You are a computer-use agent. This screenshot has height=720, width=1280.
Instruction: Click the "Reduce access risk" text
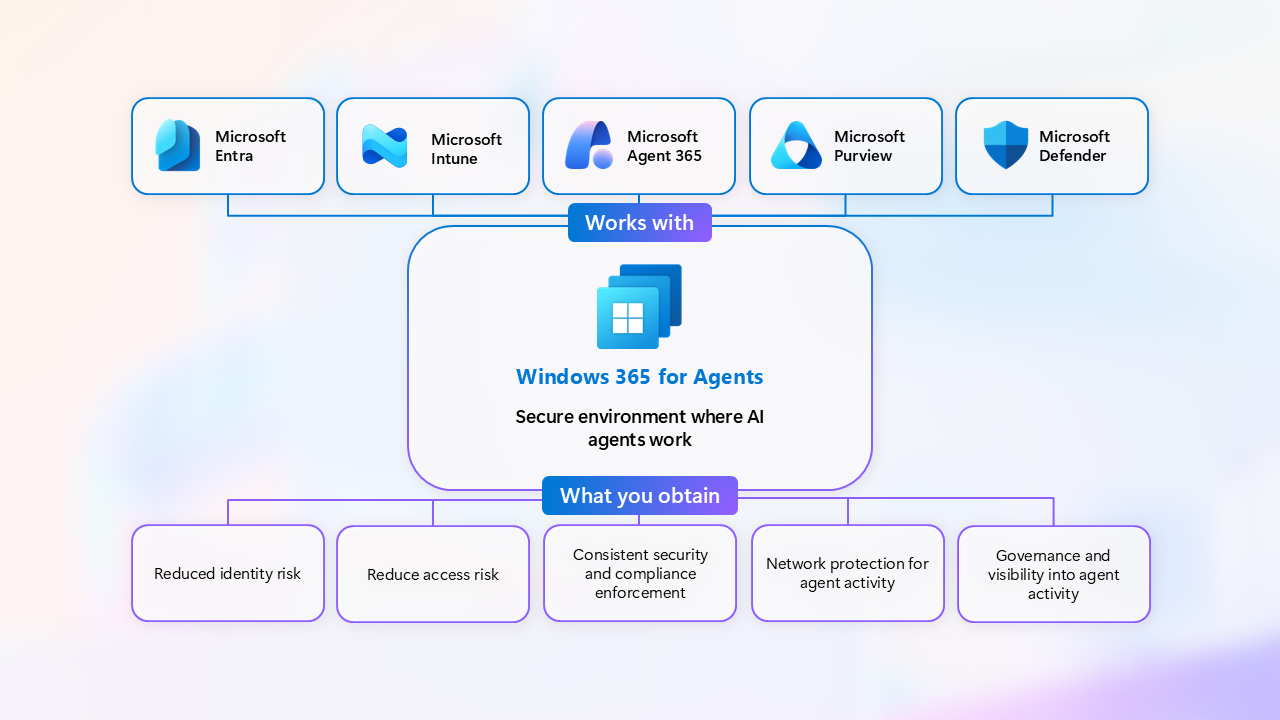433,575
